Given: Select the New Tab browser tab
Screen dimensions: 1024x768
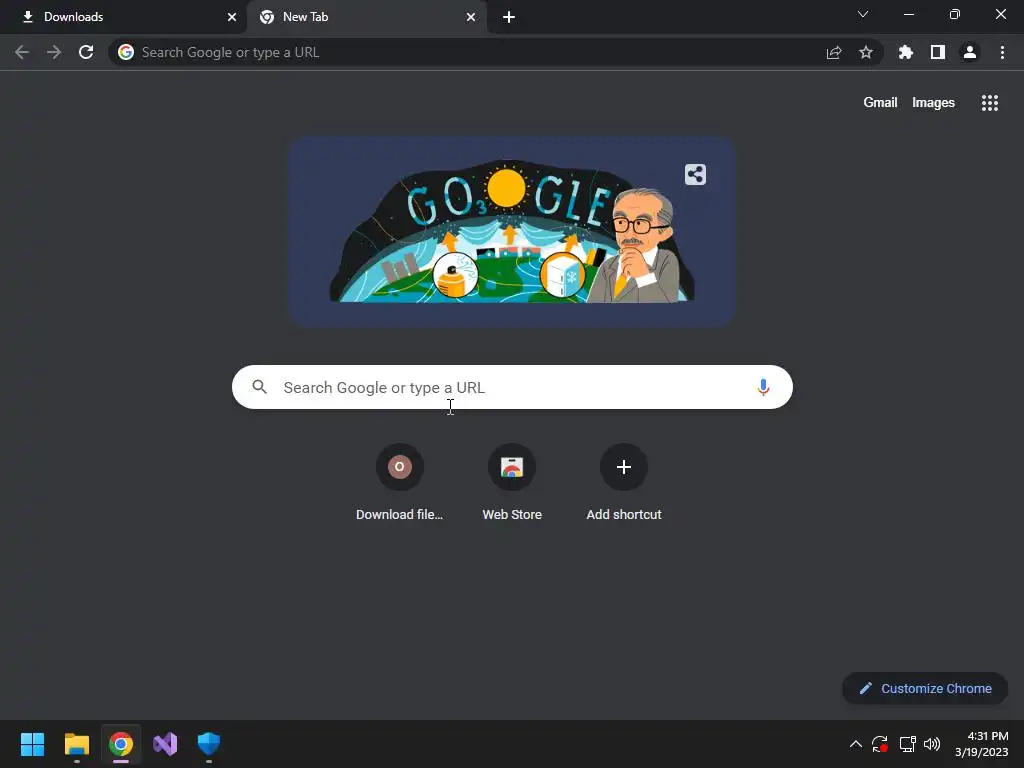Looking at the screenshot, I should click(366, 17).
